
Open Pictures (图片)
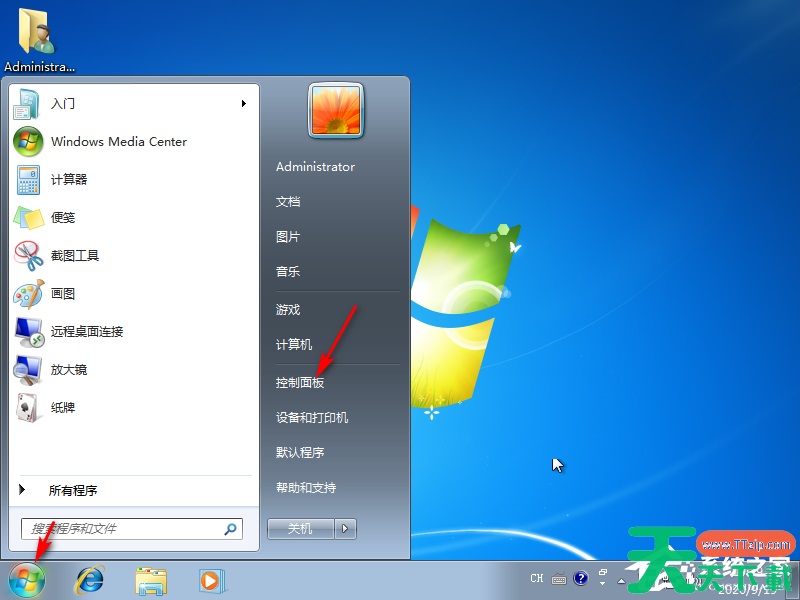click(288, 237)
